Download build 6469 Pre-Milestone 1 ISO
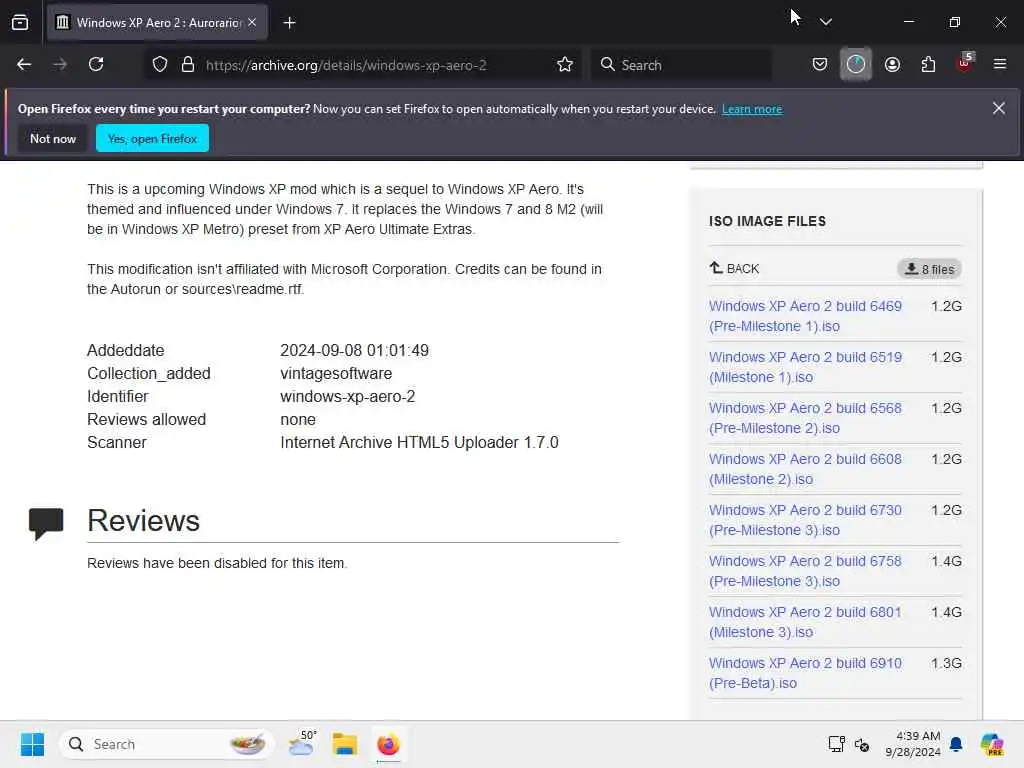 [805, 316]
